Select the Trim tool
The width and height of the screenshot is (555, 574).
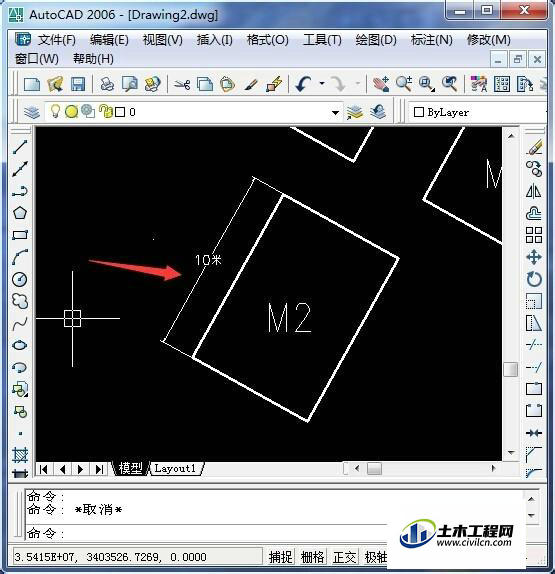[x=534, y=345]
